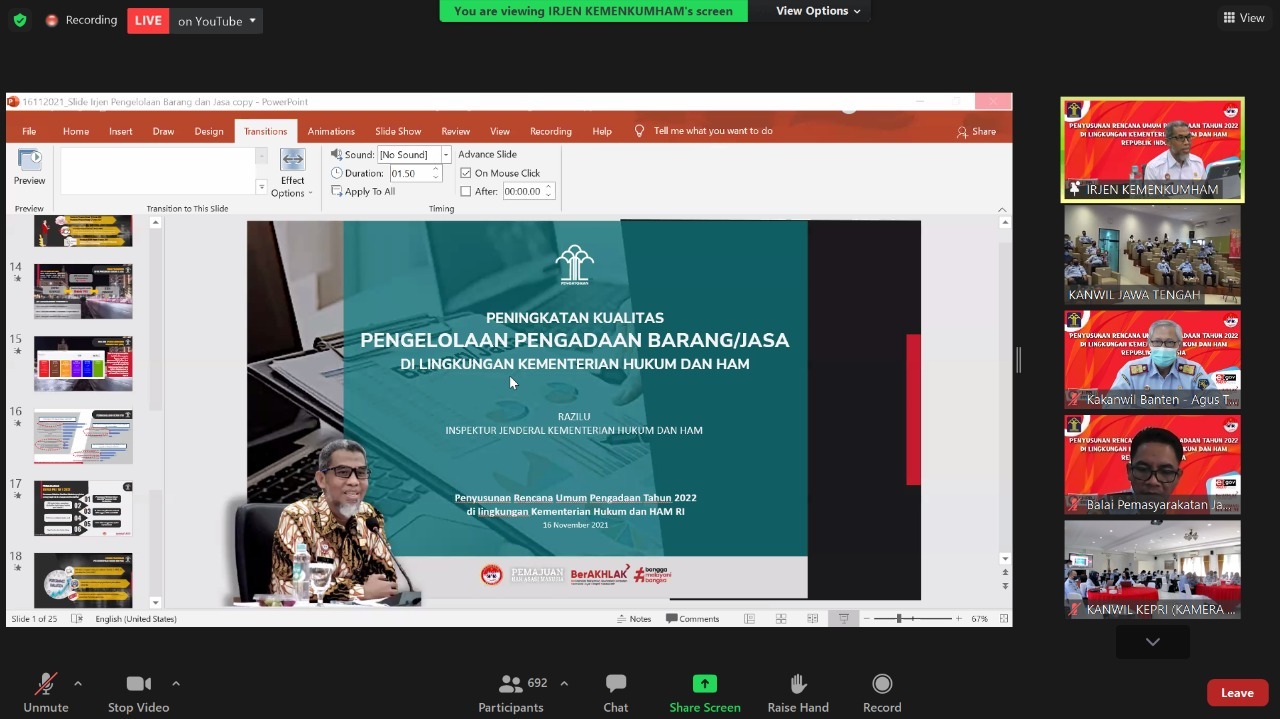This screenshot has width=1280, height=719.
Task: Click the green Share Screen icon
Action: (x=705, y=685)
